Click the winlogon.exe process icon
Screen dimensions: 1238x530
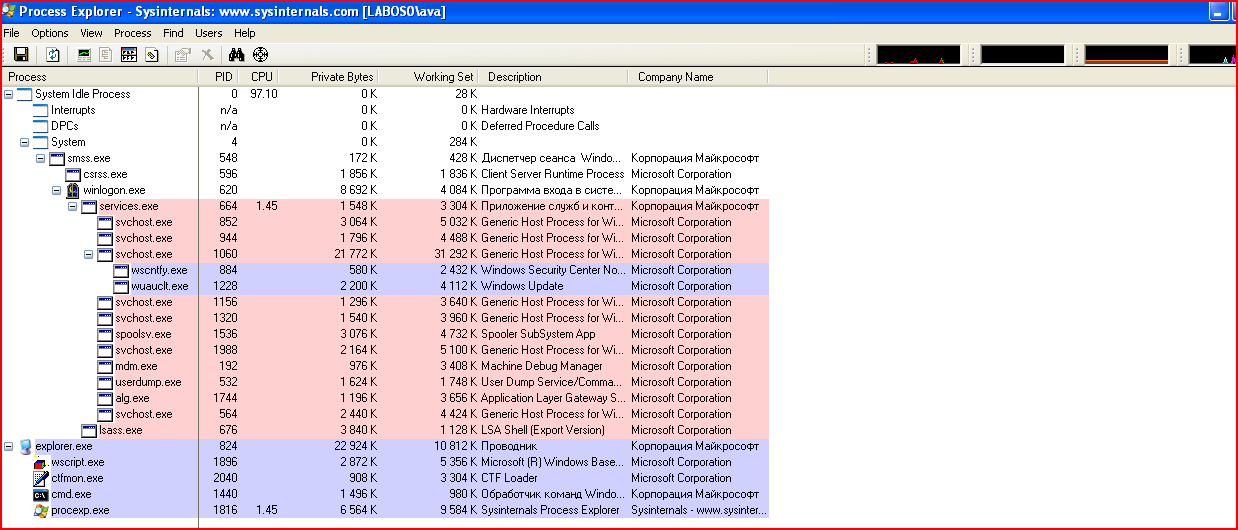(73, 190)
